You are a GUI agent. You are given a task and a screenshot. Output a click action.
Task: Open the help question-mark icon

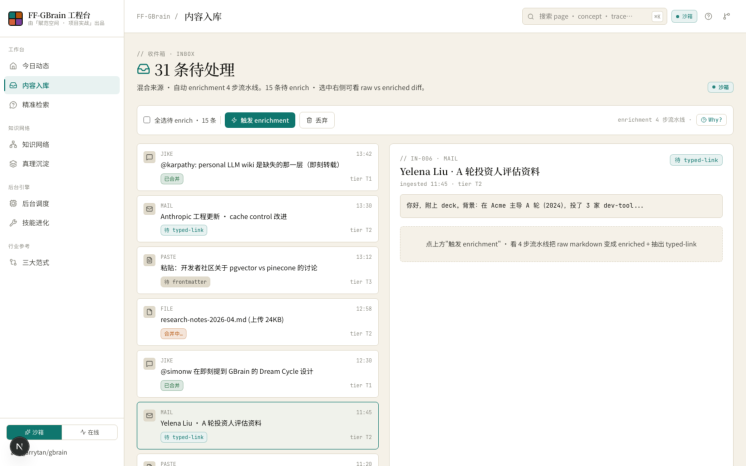pyautogui.click(x=708, y=17)
